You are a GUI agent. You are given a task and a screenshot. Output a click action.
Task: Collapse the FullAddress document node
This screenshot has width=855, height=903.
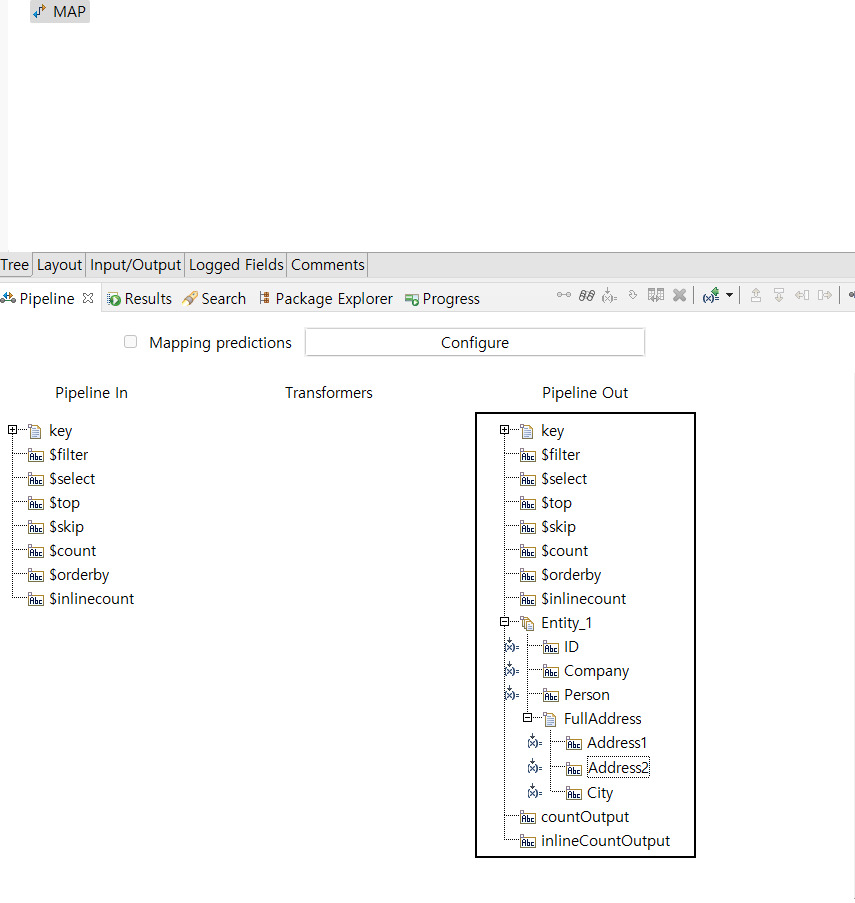[x=527, y=718]
